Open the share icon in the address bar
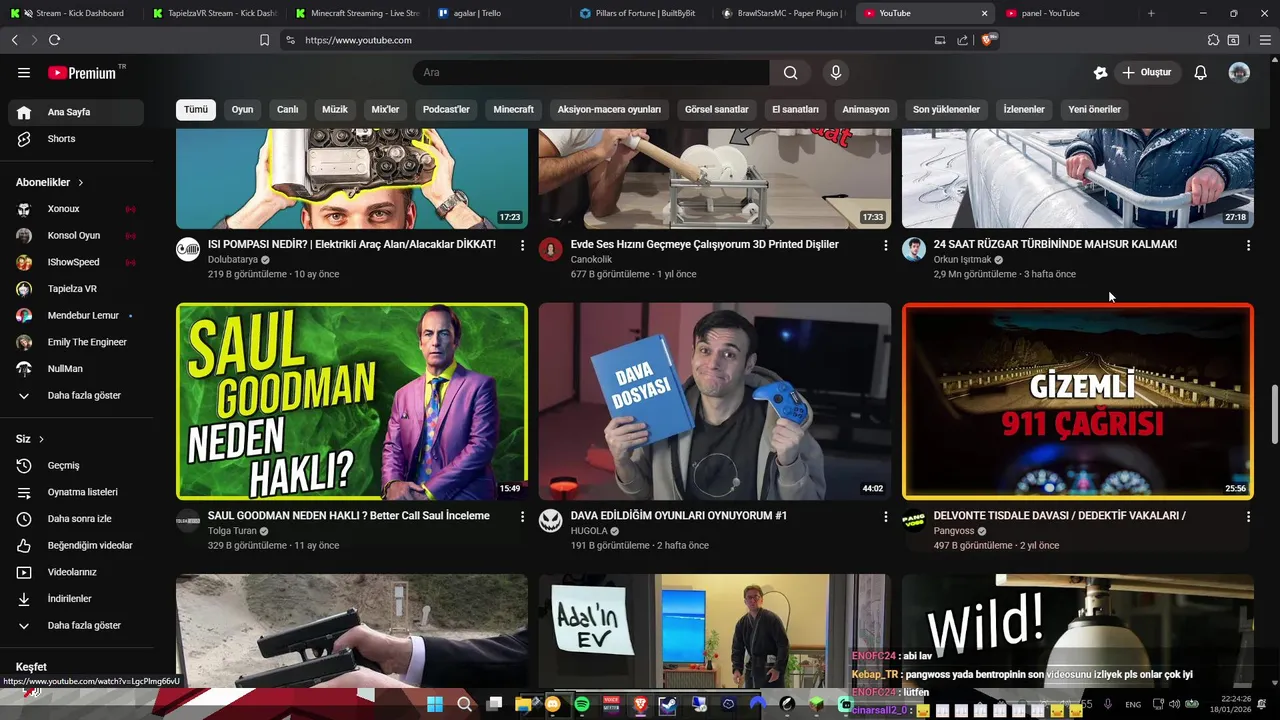The image size is (1280, 720). [962, 40]
